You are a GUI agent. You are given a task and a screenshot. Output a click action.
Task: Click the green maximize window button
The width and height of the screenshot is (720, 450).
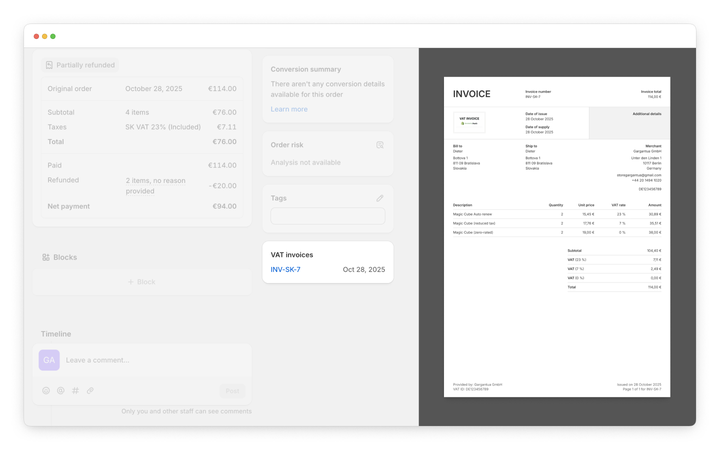tap(53, 36)
